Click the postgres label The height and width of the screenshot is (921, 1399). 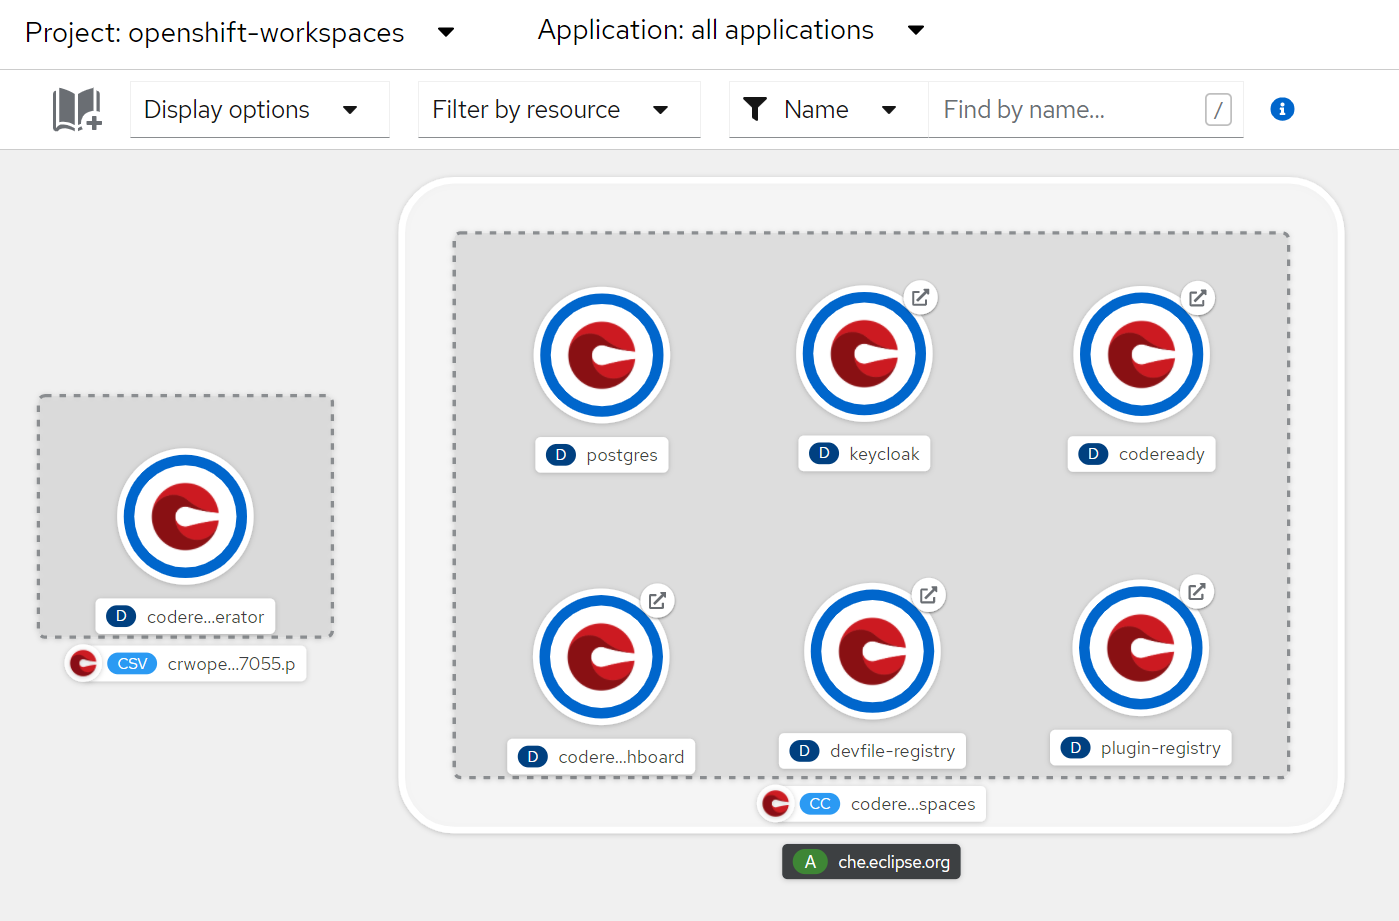[602, 455]
